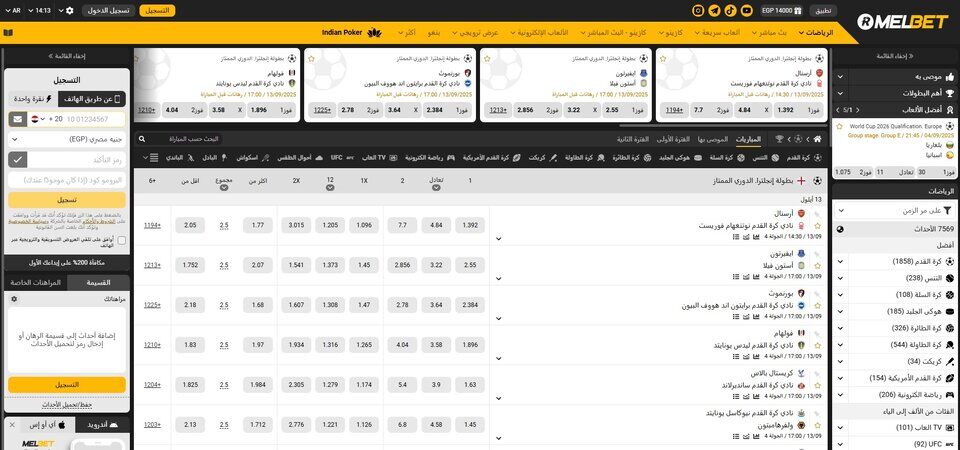Expand Arsenal match row markets chevron
This screenshot has width=960, height=450.
[498, 239]
